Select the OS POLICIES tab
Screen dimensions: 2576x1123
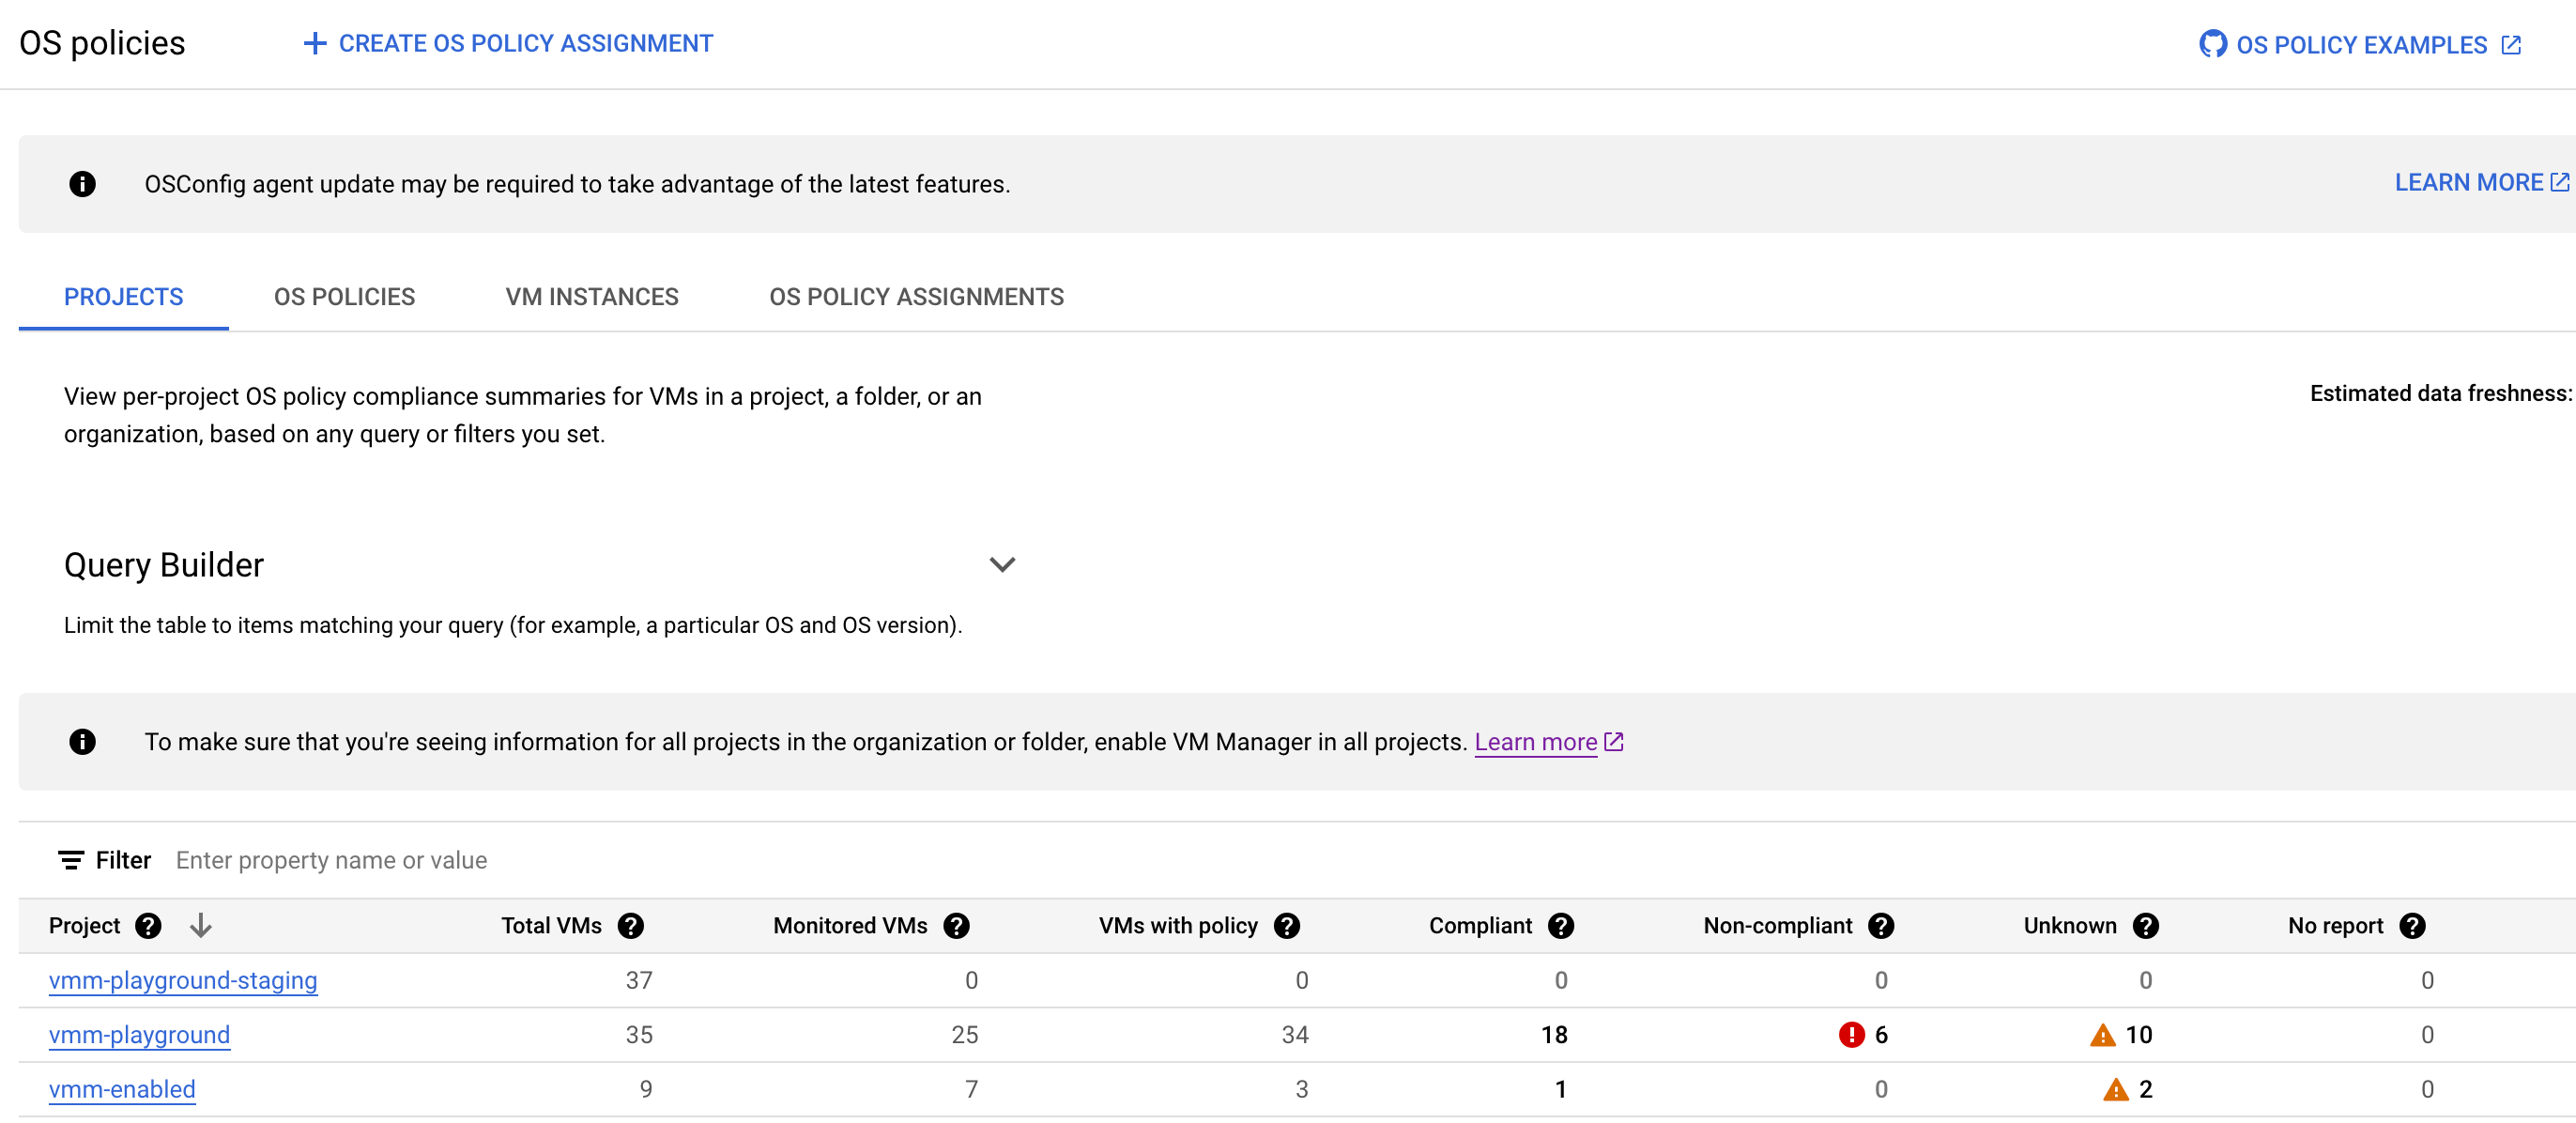[345, 296]
